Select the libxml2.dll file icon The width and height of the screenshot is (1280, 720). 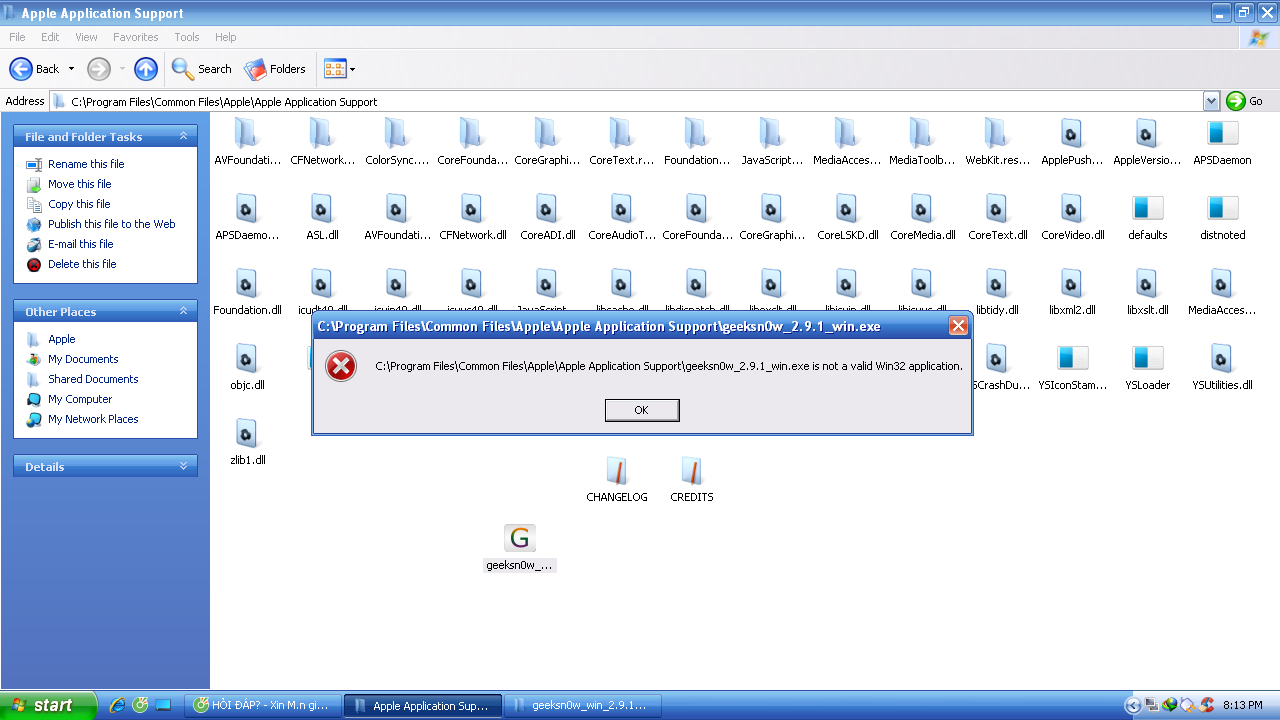[1071, 283]
